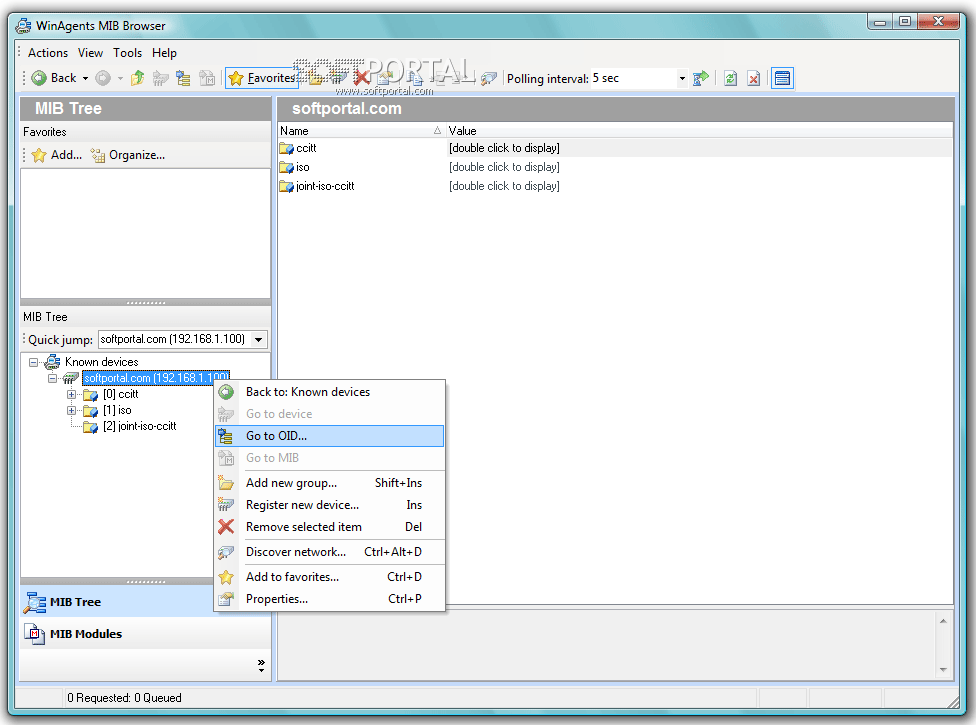Open the Help menu
Screen dimensions: 976x725
tap(164, 53)
